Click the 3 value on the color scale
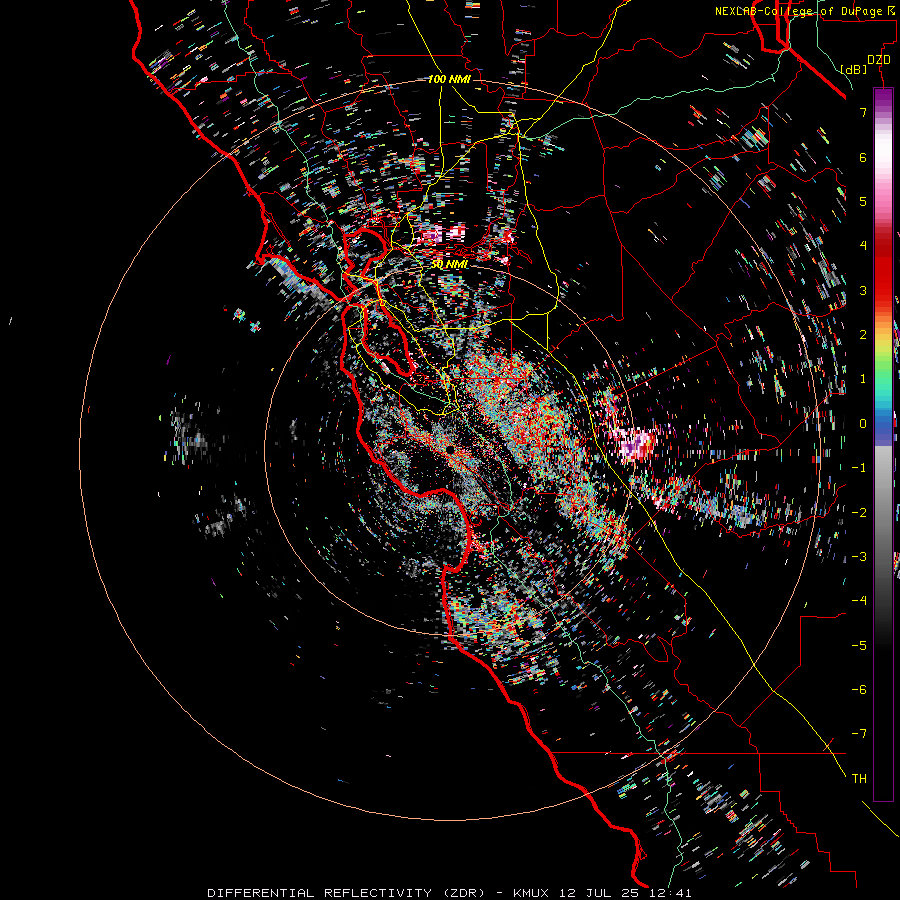 point(863,290)
